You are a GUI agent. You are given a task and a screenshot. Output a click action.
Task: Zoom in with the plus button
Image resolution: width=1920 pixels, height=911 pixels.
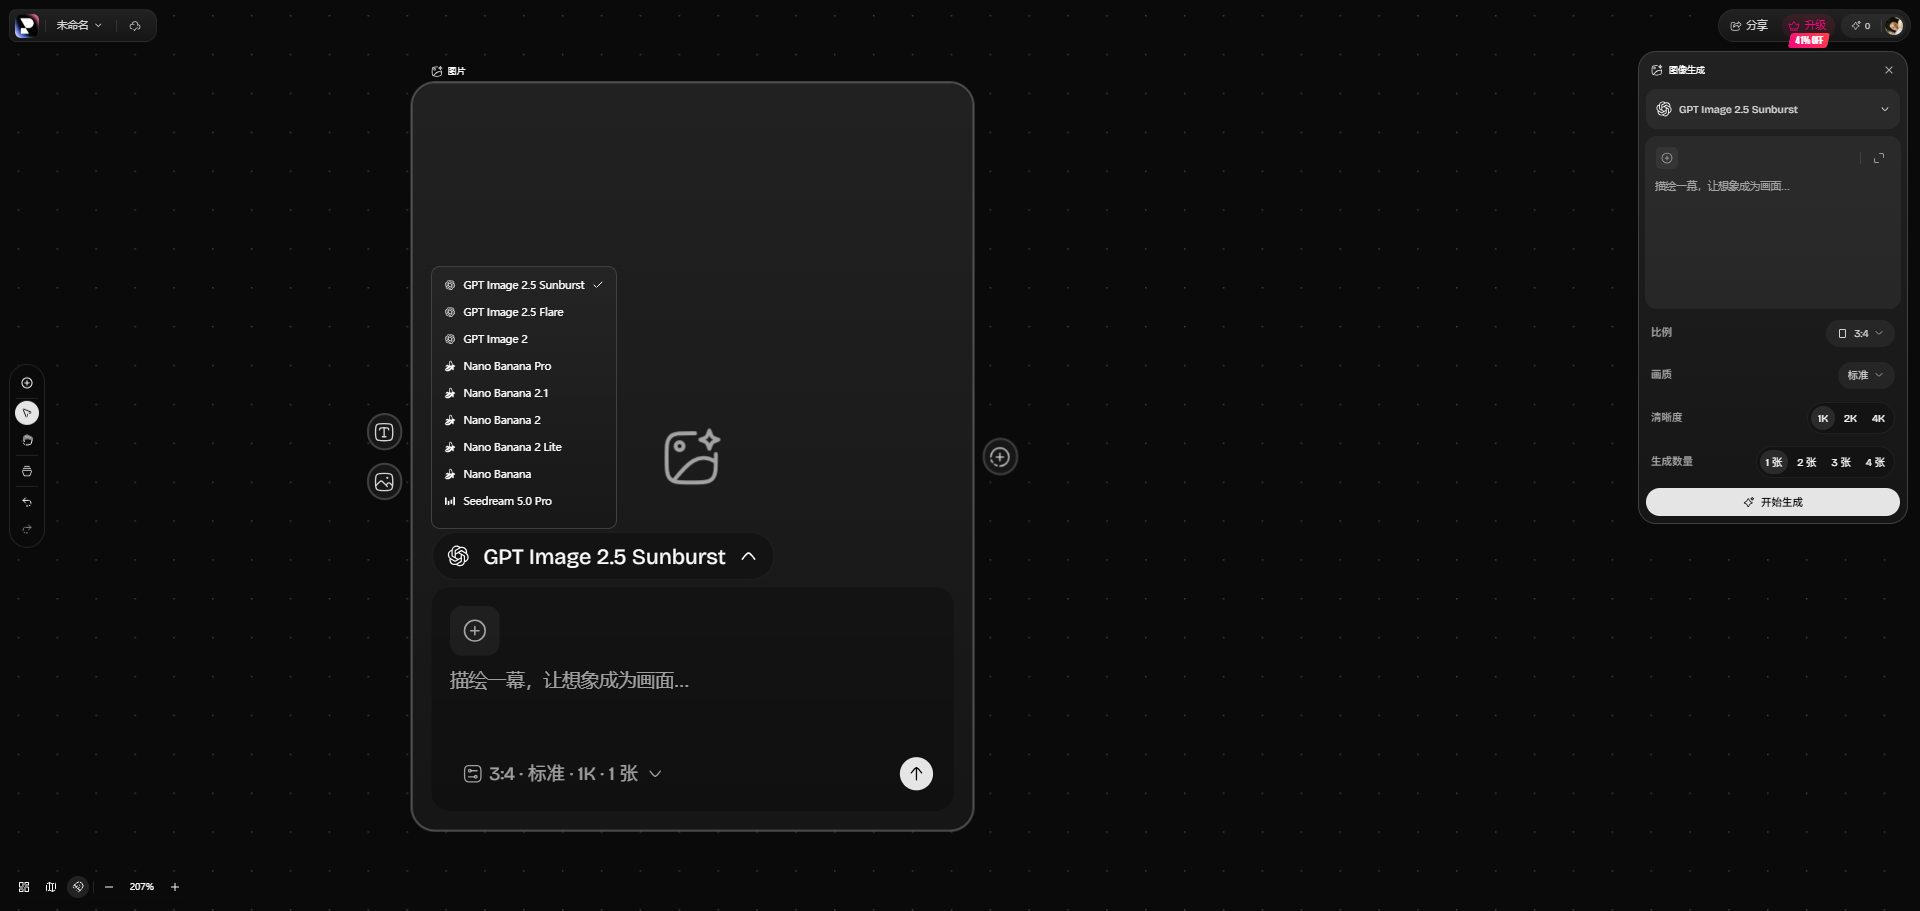click(x=175, y=887)
